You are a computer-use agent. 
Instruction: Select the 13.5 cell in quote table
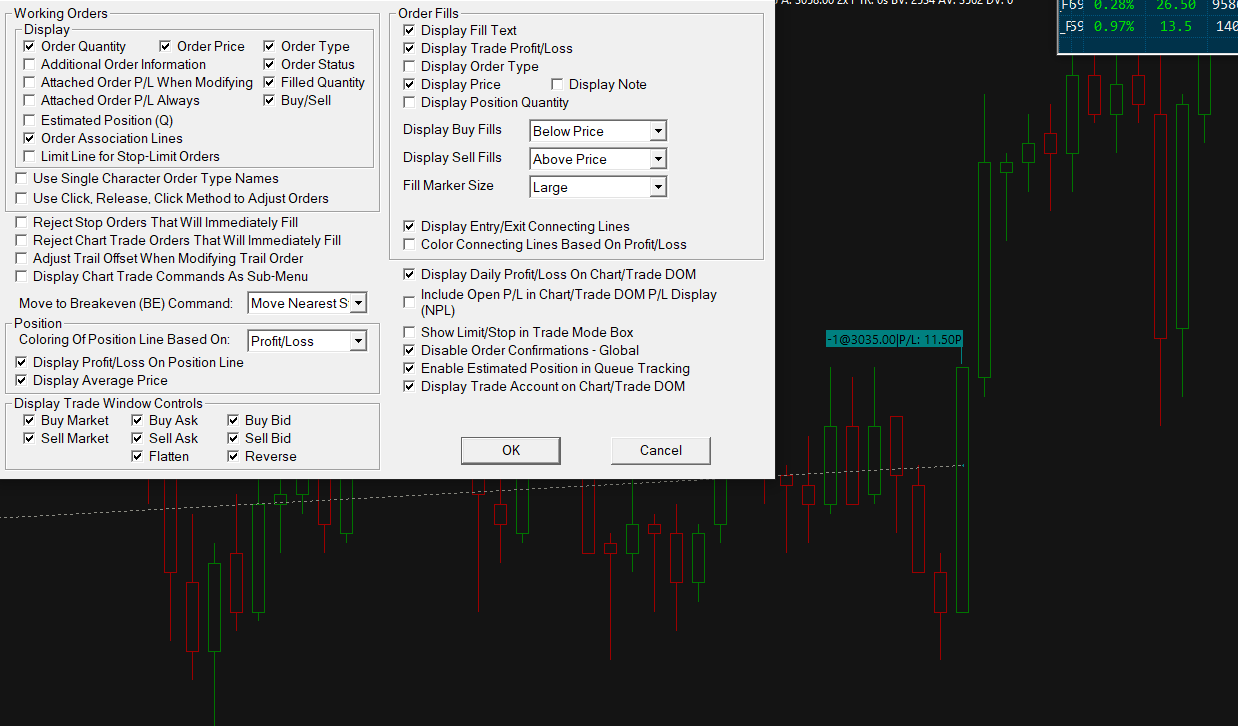(1175, 27)
